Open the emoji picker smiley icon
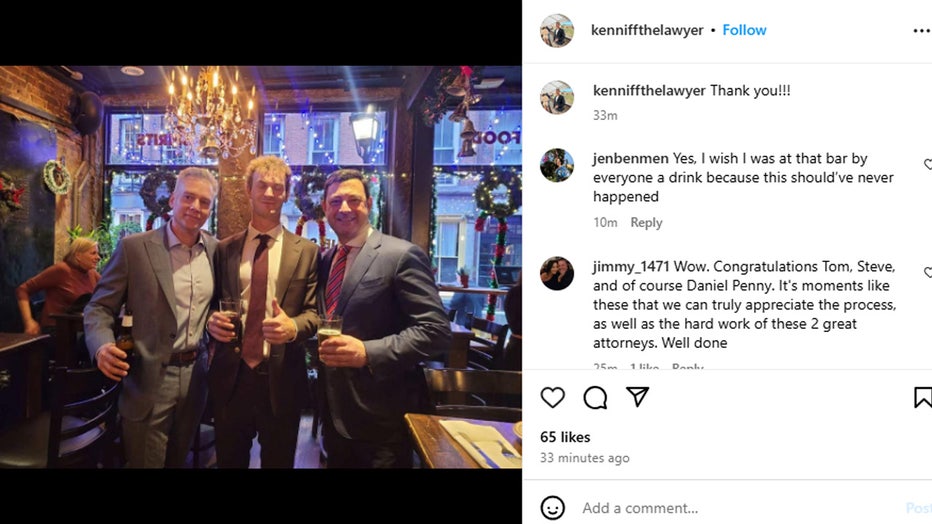 (552, 508)
